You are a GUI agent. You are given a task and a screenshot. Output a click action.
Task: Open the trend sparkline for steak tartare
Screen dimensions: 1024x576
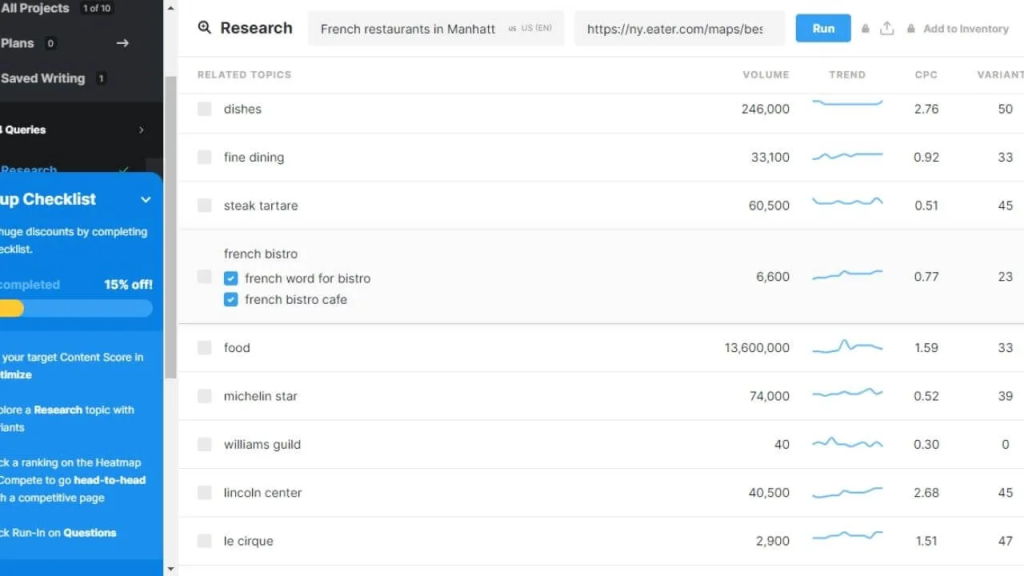click(x=847, y=202)
